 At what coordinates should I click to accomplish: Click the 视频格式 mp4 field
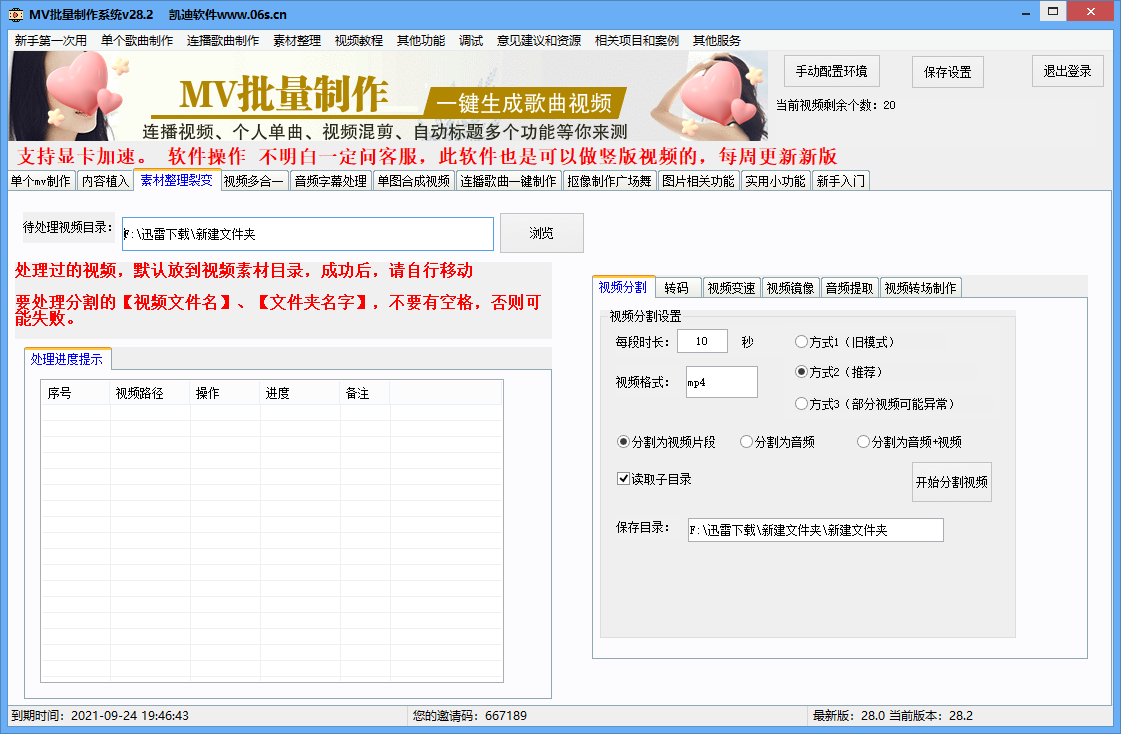(x=721, y=382)
